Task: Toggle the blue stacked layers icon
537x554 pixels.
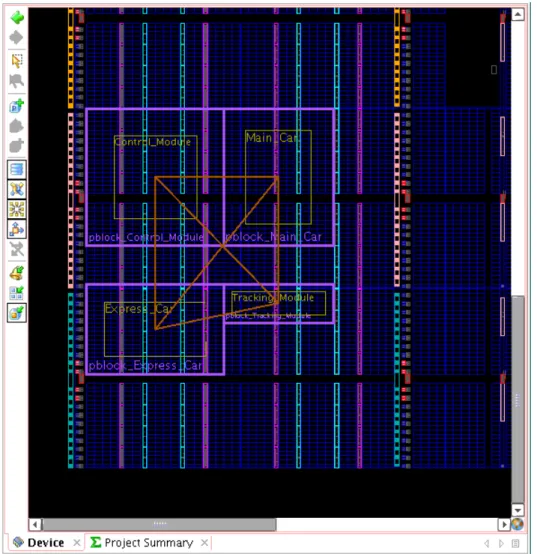Action: 17,170
